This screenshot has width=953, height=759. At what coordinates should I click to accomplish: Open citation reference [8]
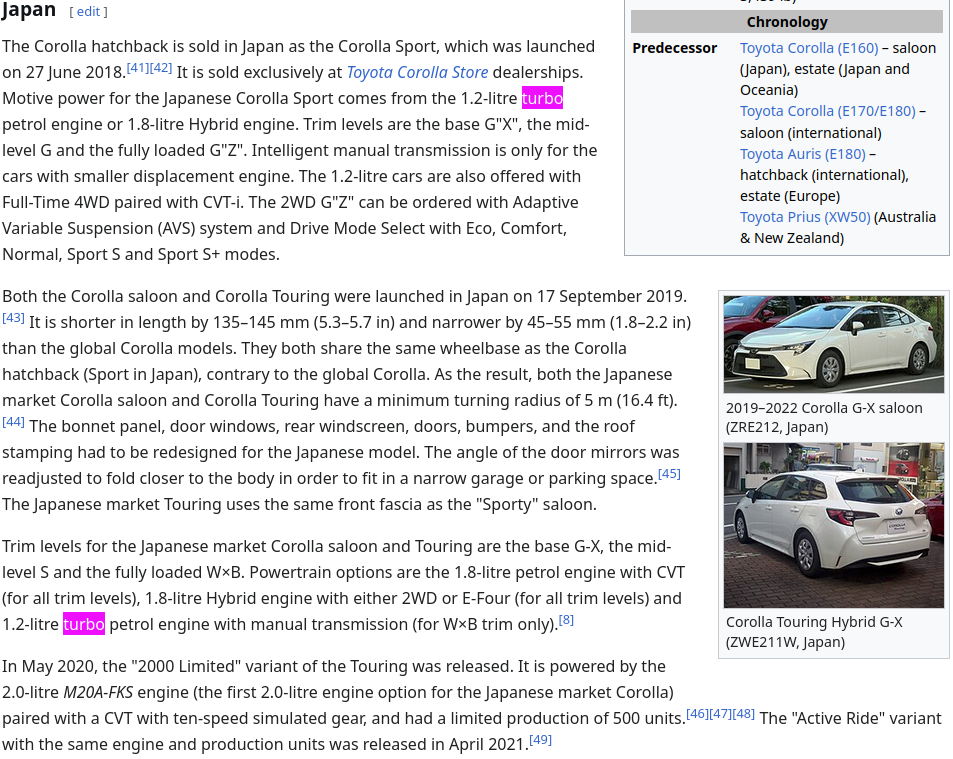(x=566, y=619)
